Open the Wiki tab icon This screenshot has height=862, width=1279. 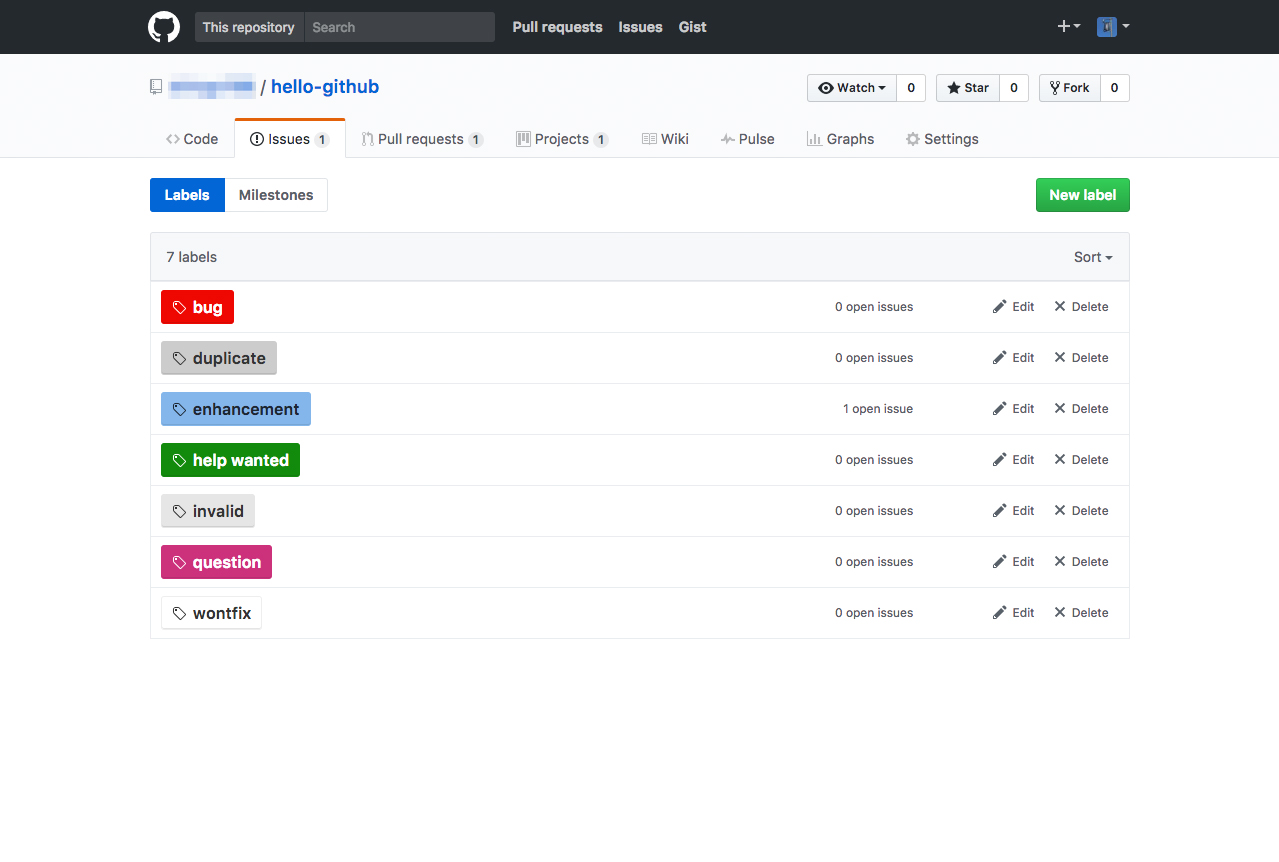click(x=647, y=139)
